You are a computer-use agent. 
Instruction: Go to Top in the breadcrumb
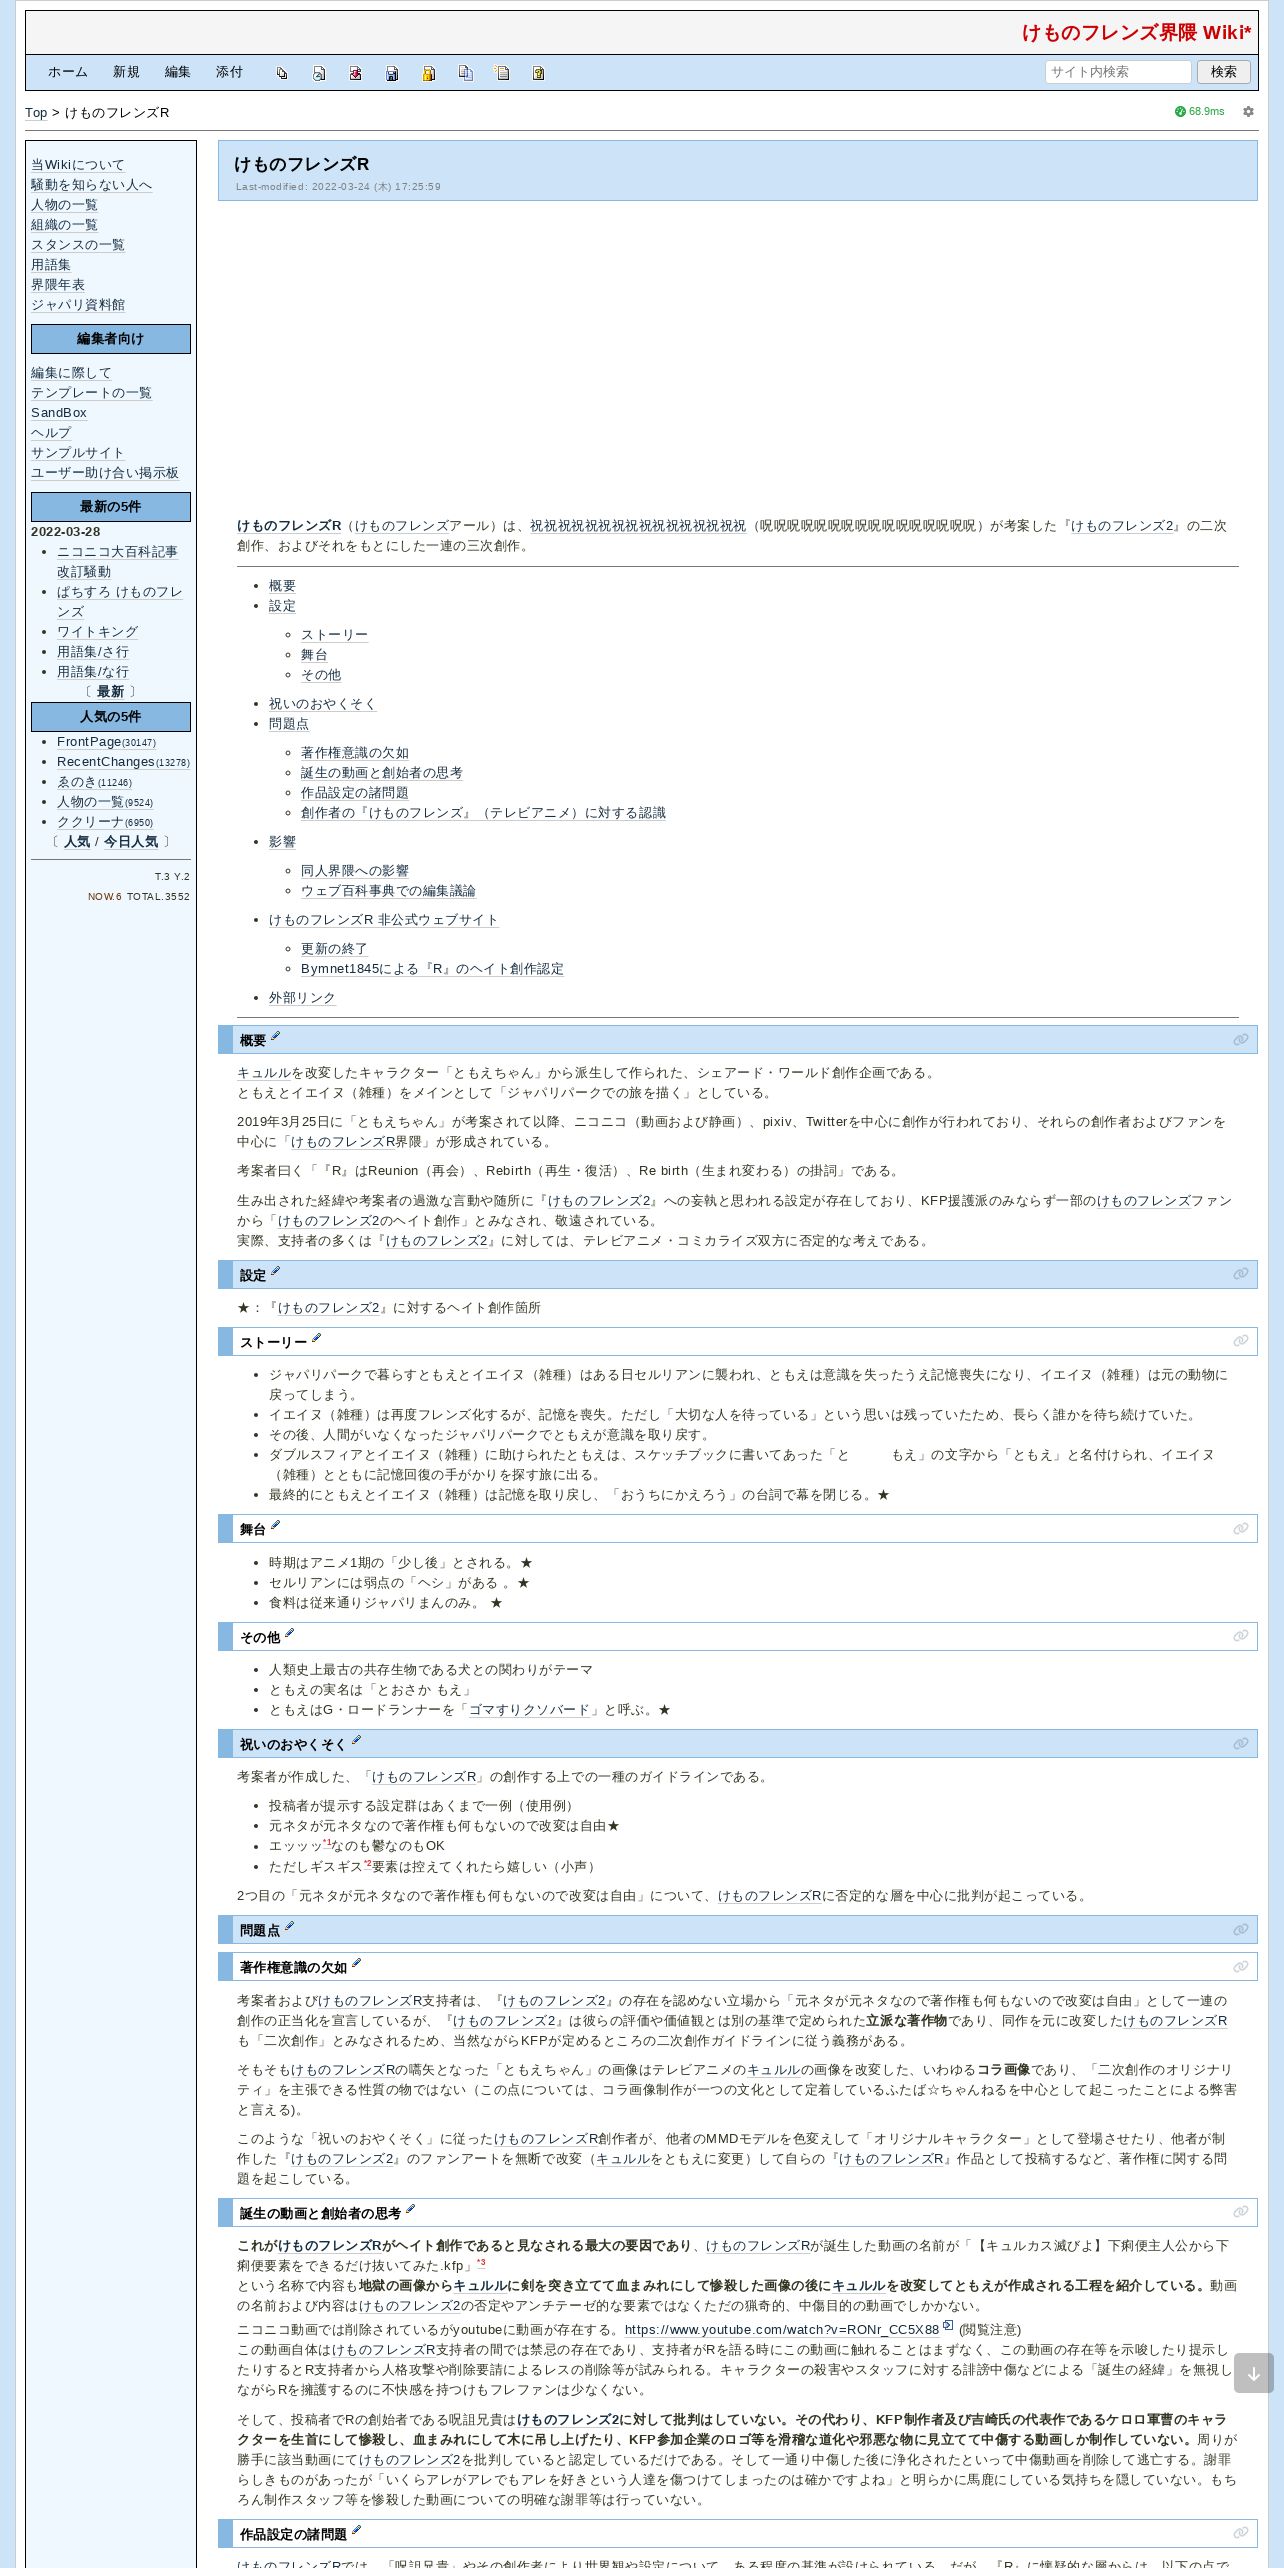pyautogui.click(x=36, y=113)
